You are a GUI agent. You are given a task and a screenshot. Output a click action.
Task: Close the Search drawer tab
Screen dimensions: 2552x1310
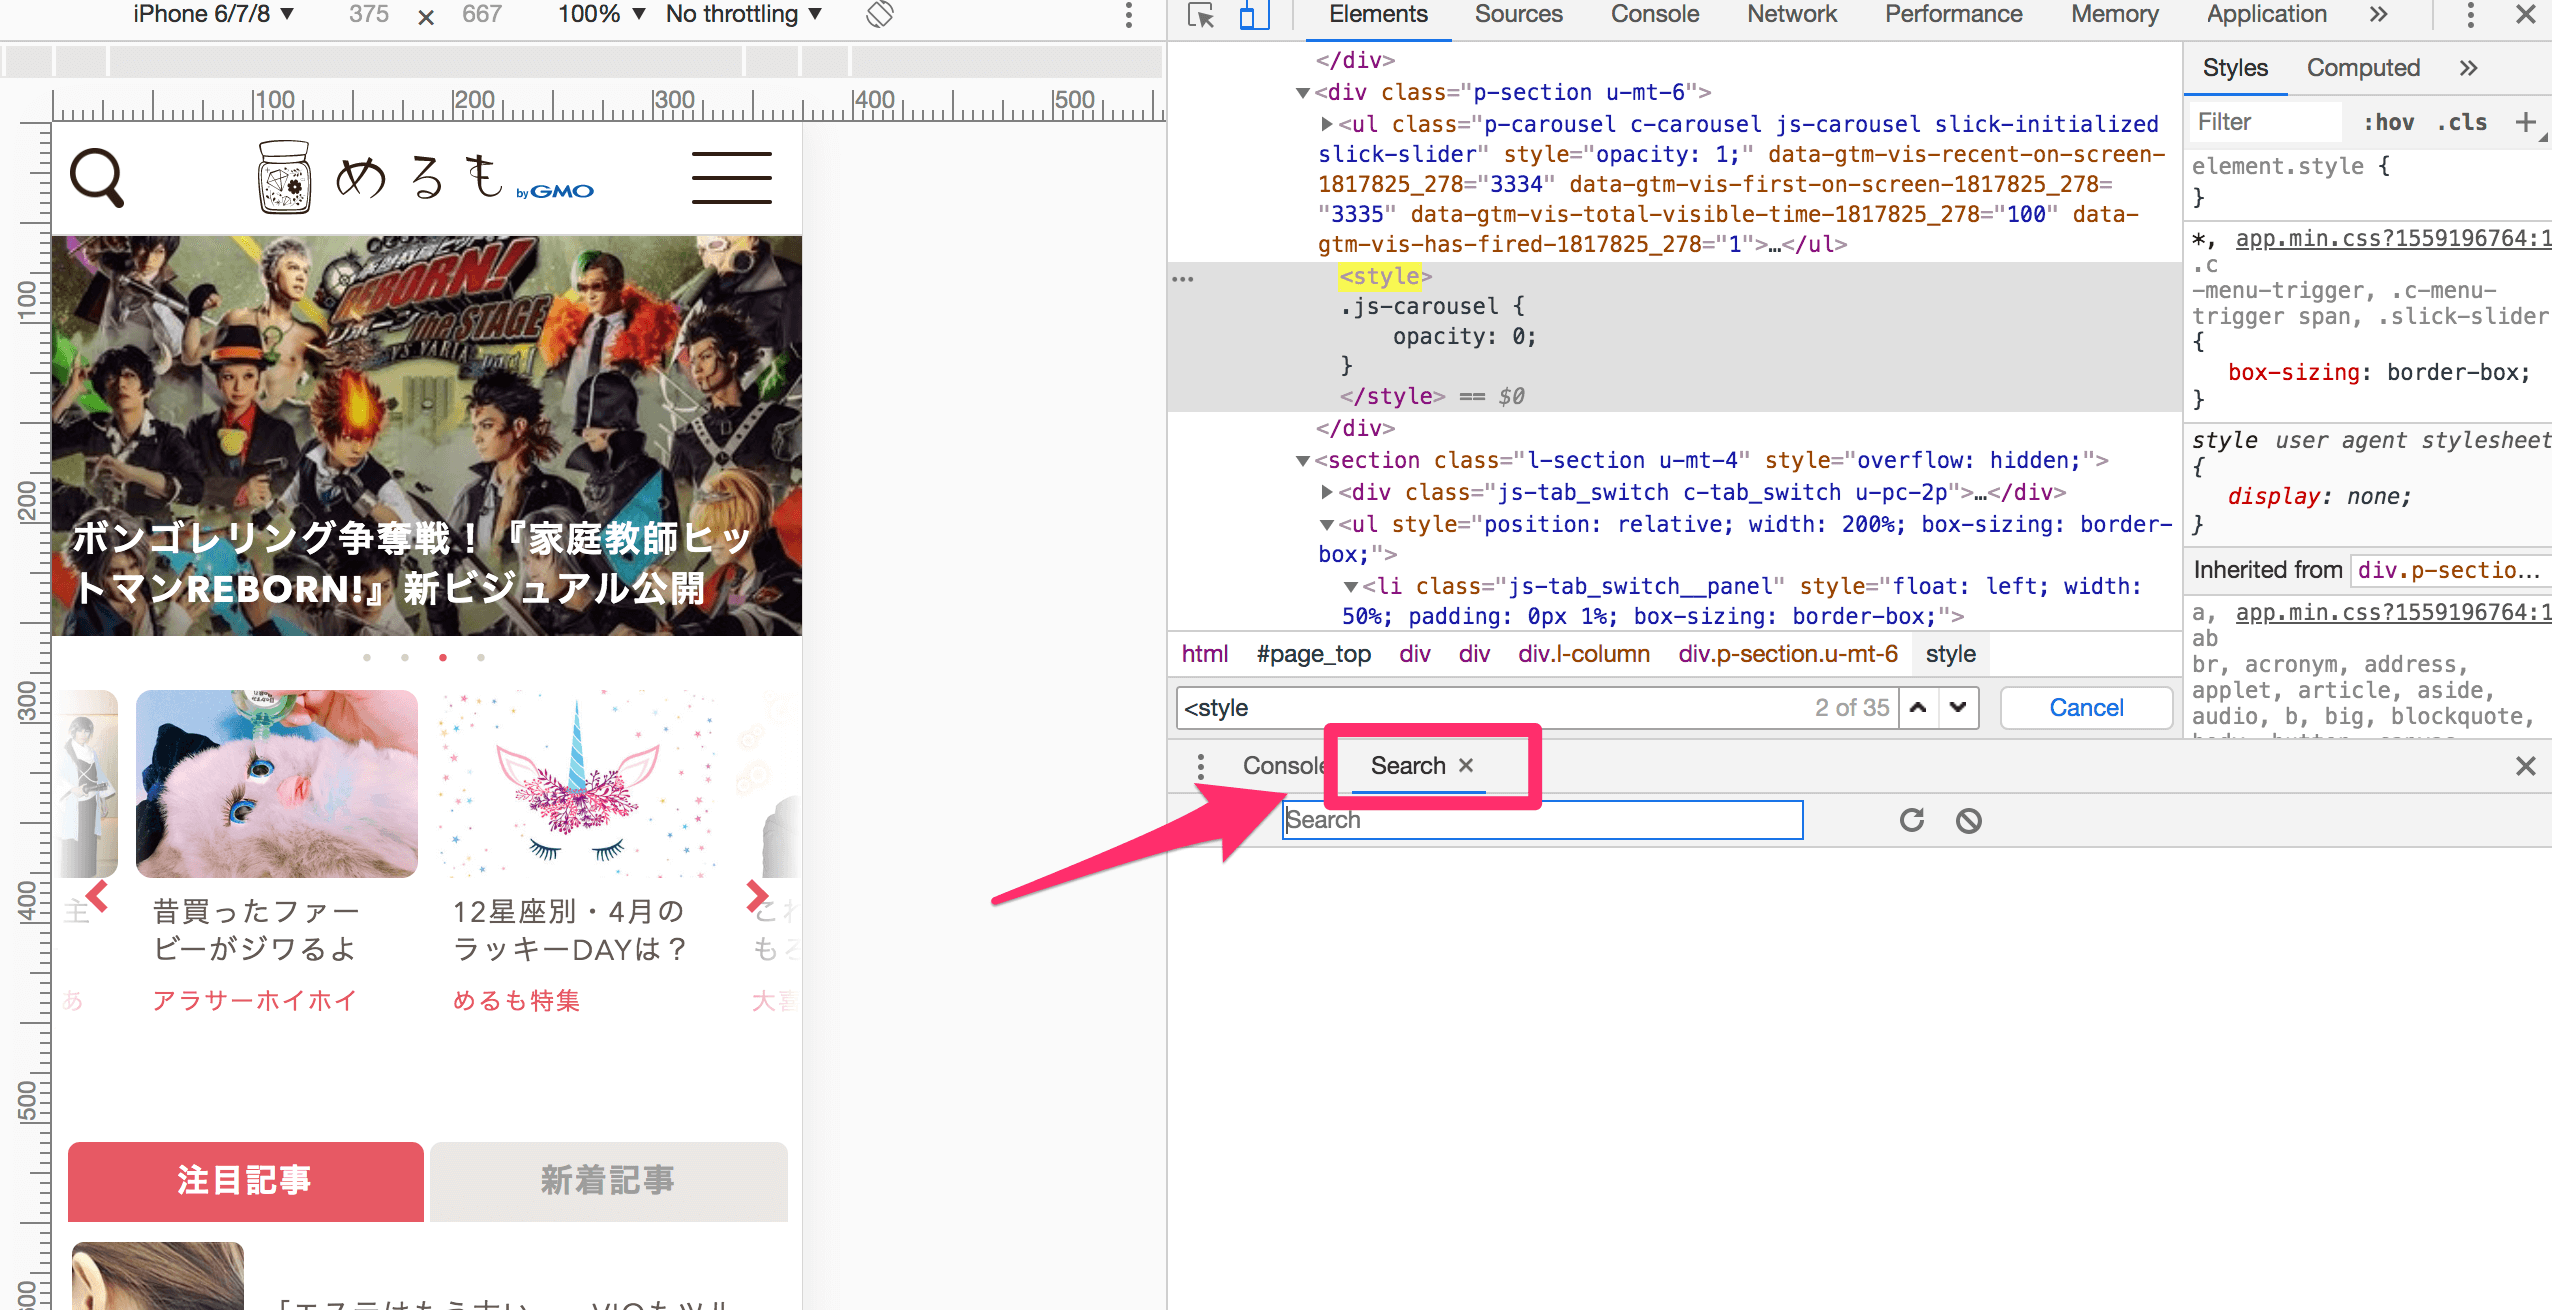coord(1465,765)
